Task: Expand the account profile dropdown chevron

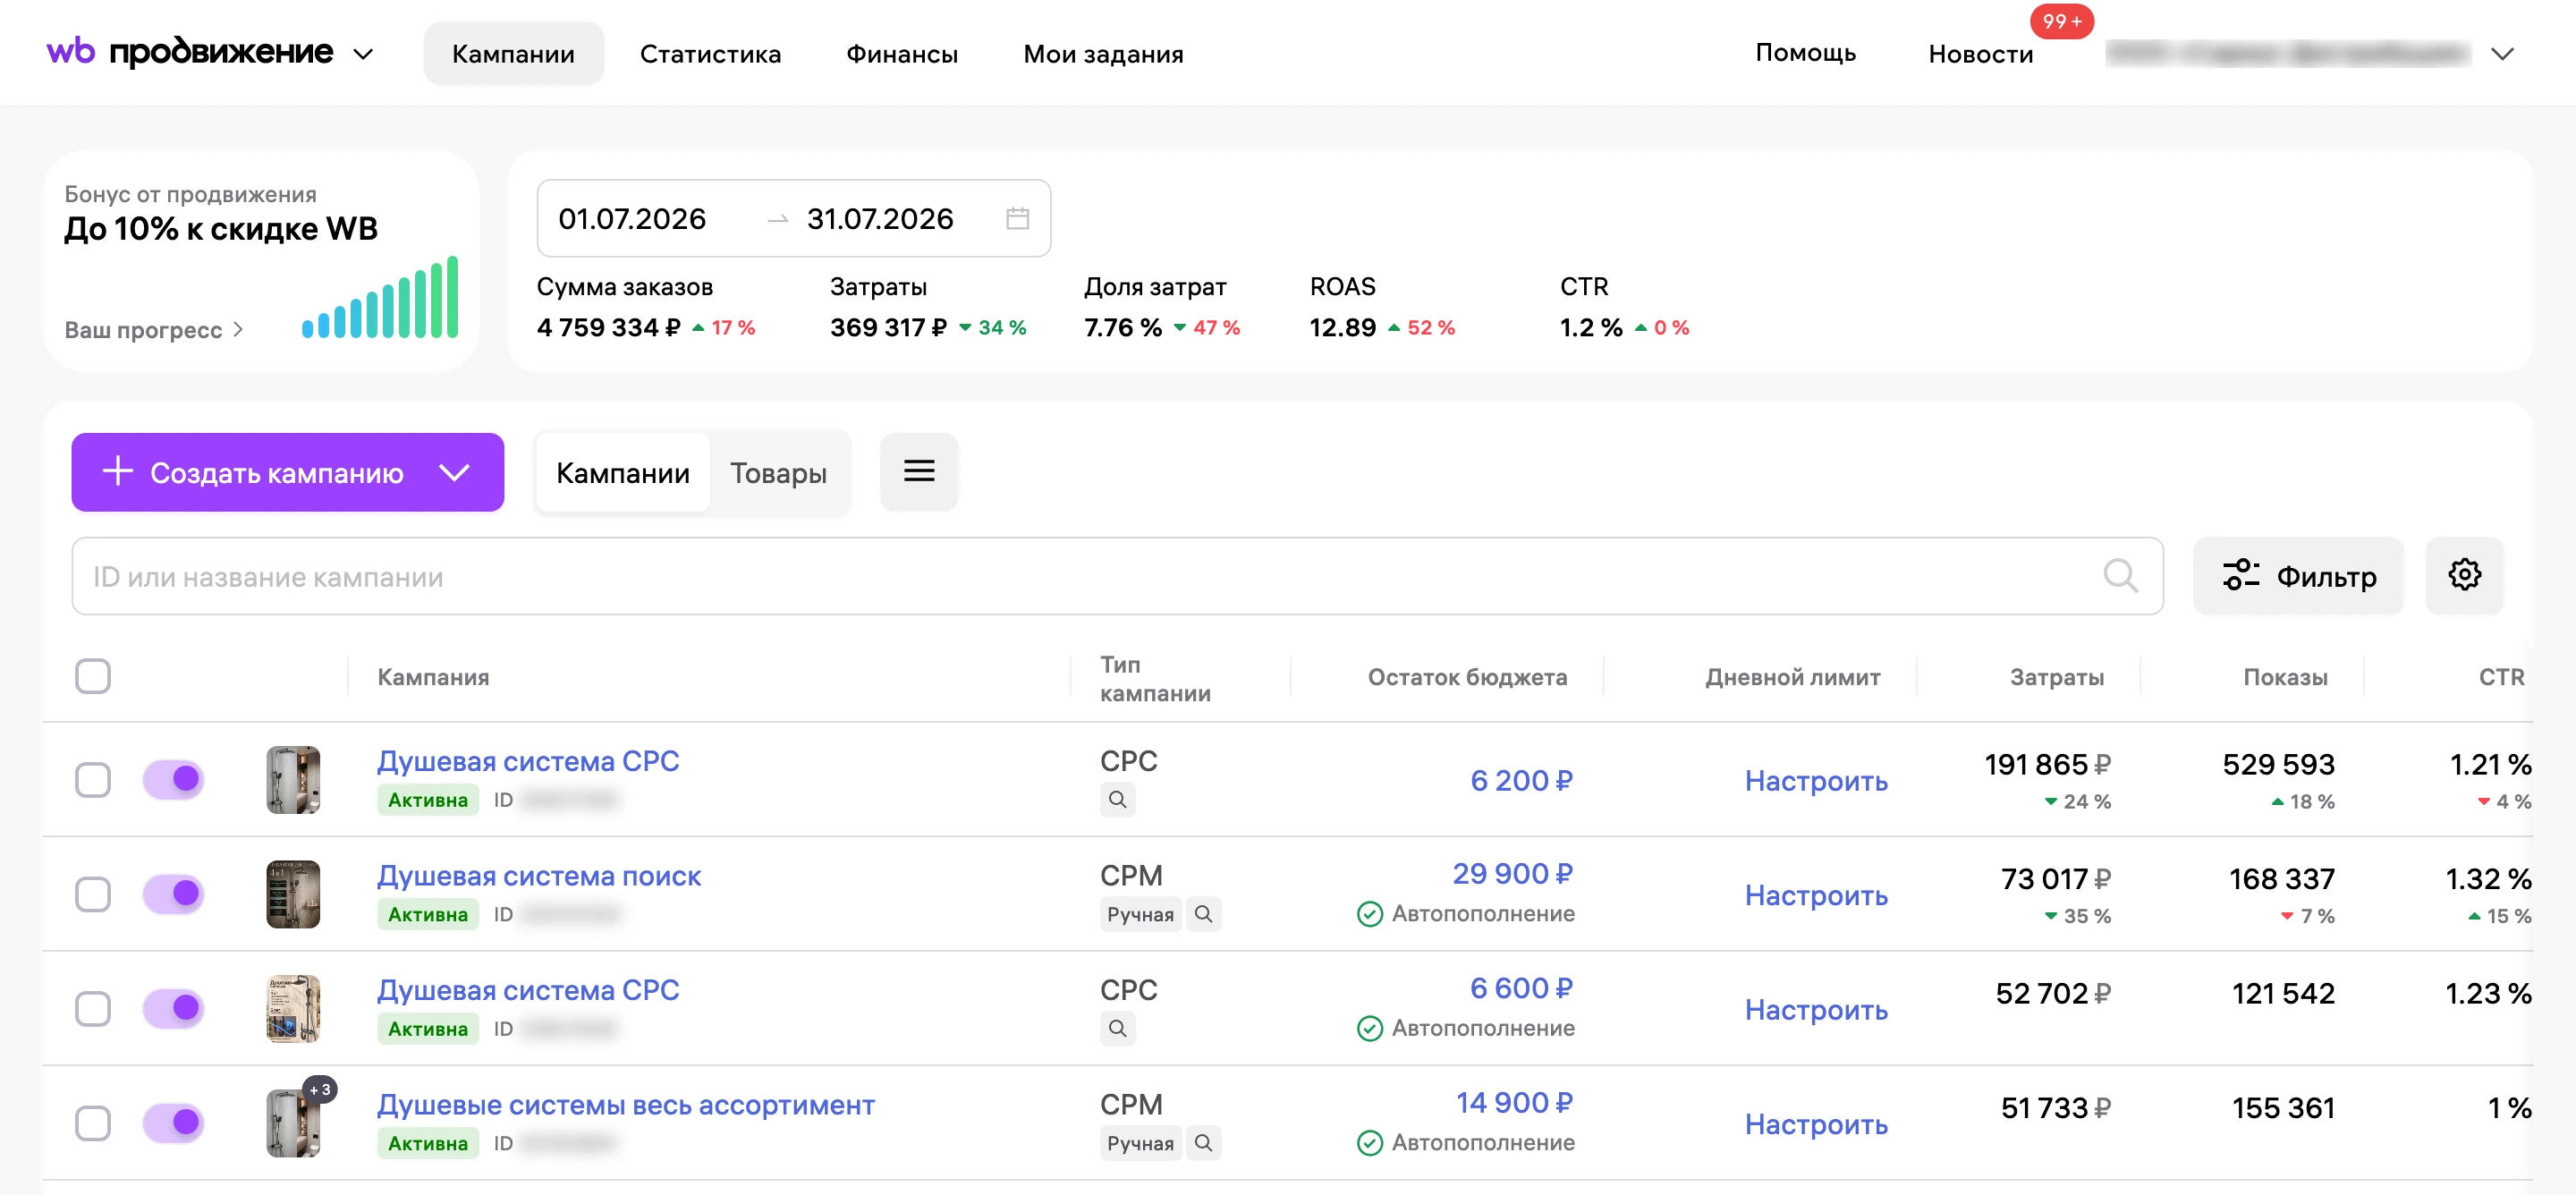Action: pyautogui.click(x=2502, y=54)
